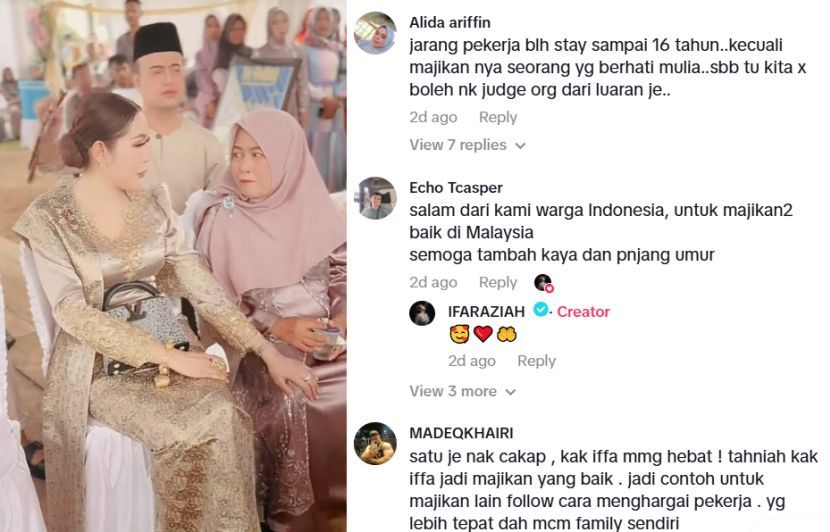Open IFARAZIAH creator avatar
830x532 pixels.
click(x=422, y=313)
